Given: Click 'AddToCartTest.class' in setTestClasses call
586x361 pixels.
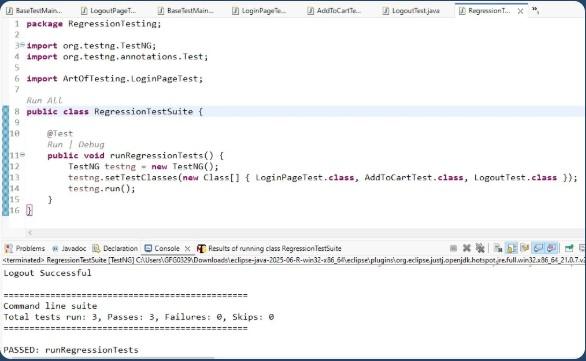Looking at the screenshot, I should point(414,178).
